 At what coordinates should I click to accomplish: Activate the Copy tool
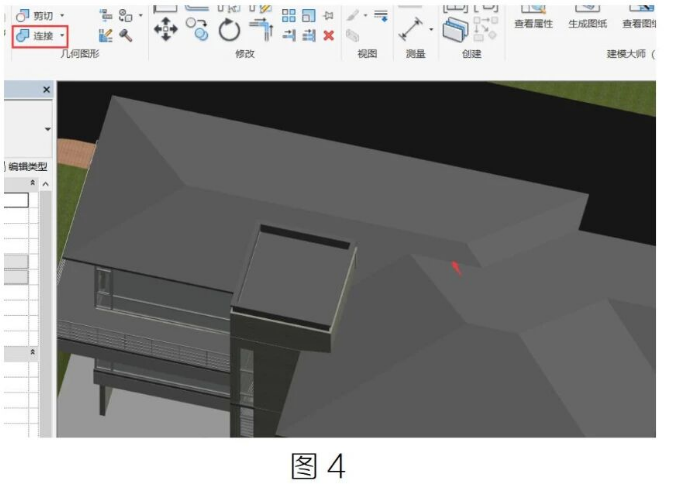197,29
